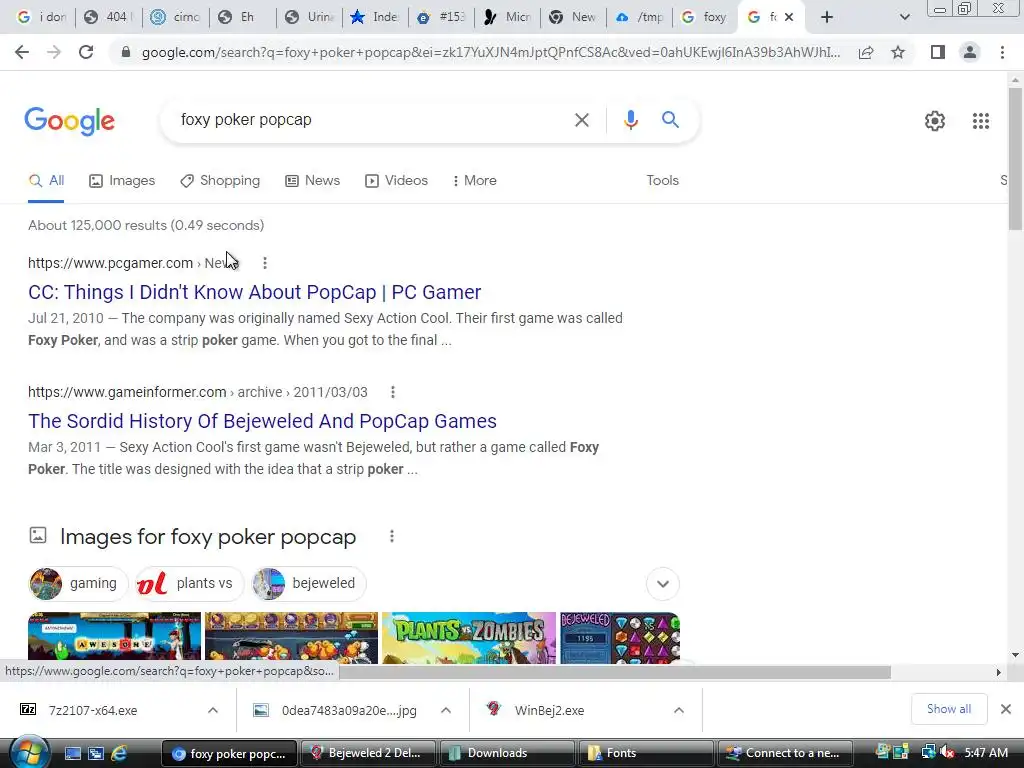
Task: Expand the 0dea7483a09a20e jpg download options
Action: [445, 710]
